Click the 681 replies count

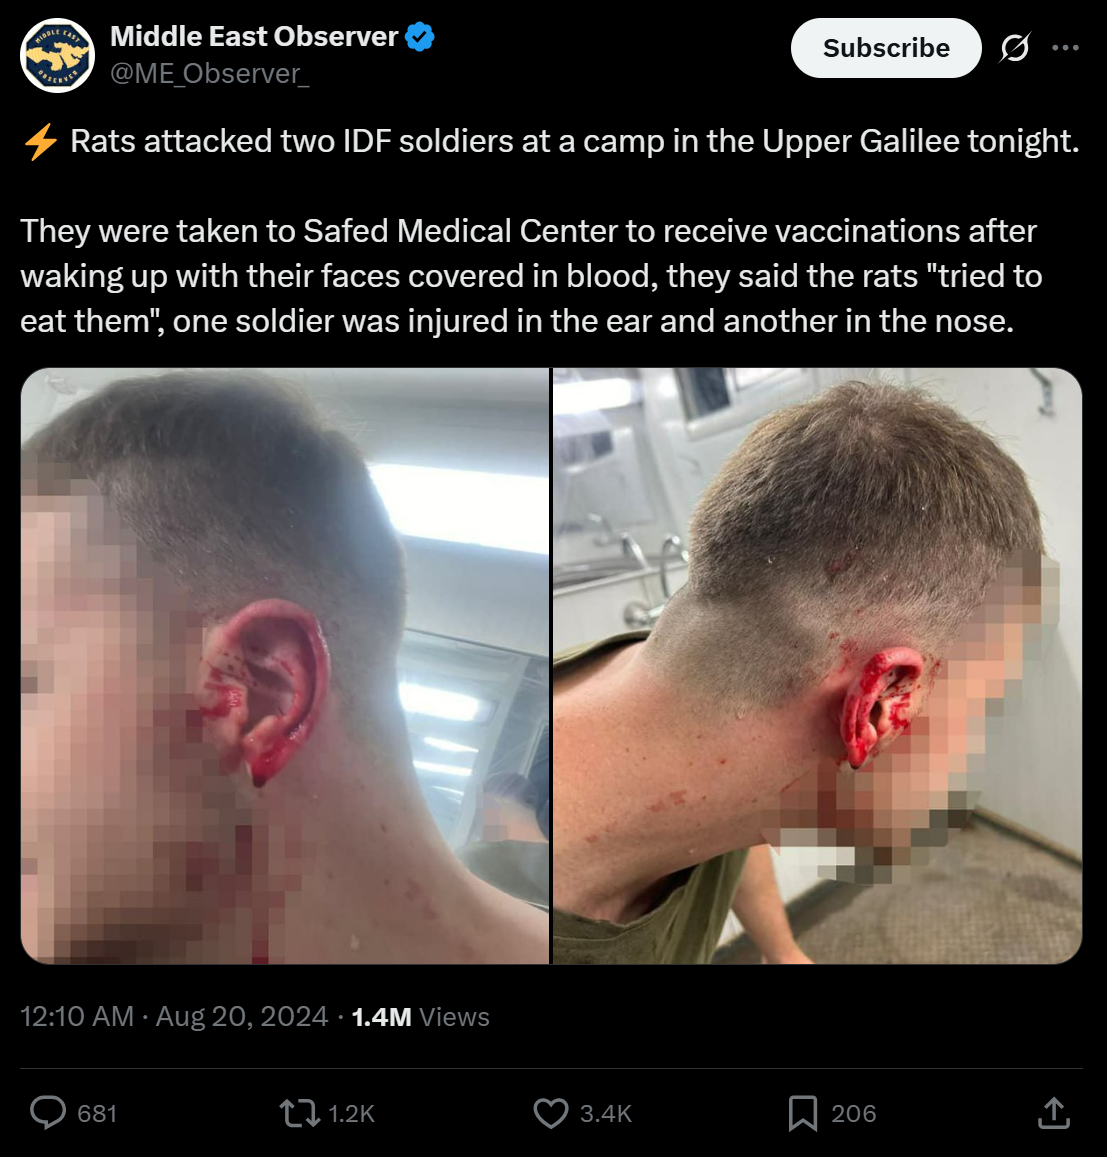(x=97, y=1113)
